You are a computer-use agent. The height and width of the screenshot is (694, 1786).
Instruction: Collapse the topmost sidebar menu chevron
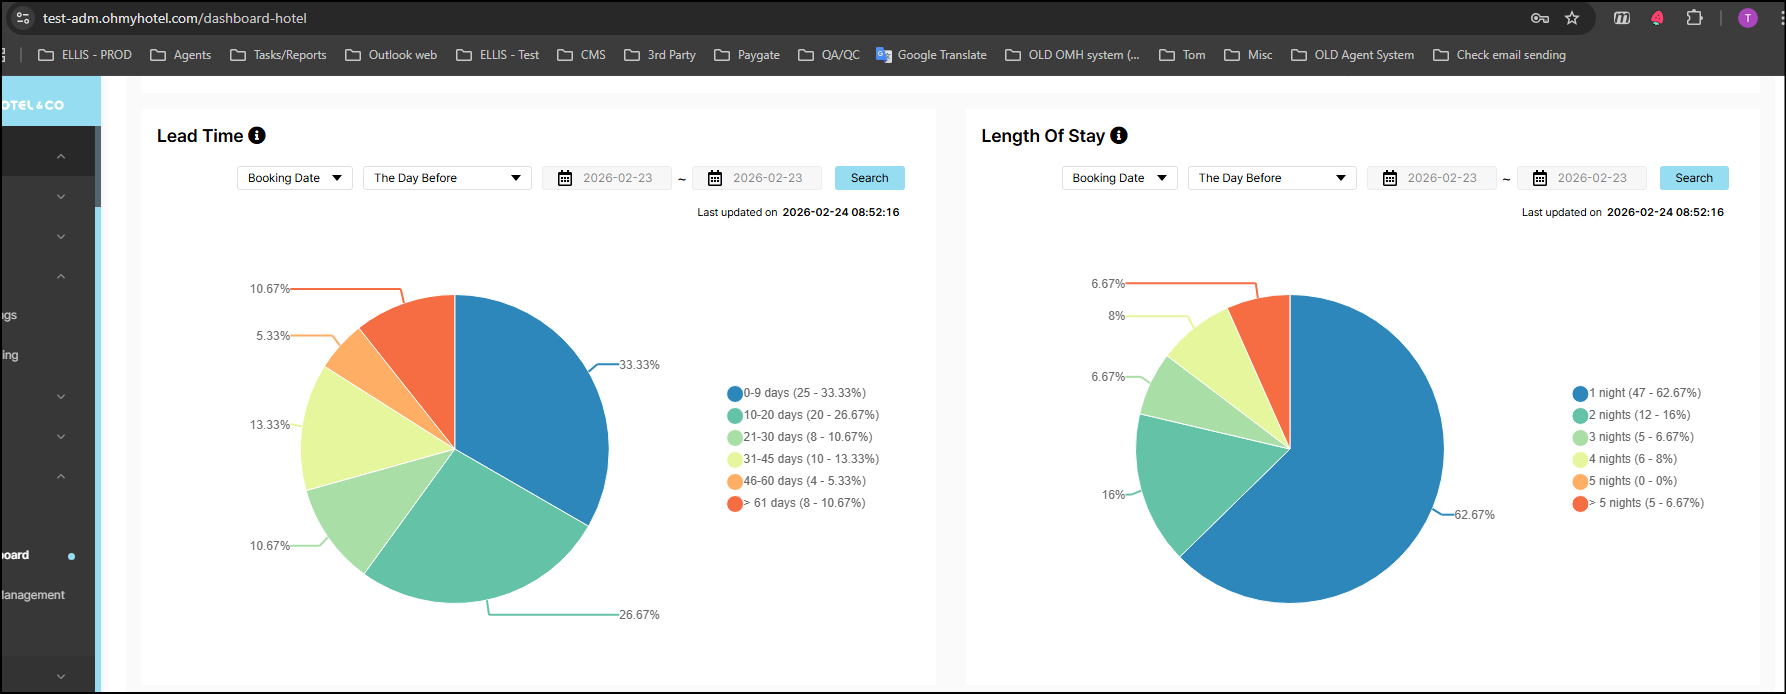coord(61,156)
